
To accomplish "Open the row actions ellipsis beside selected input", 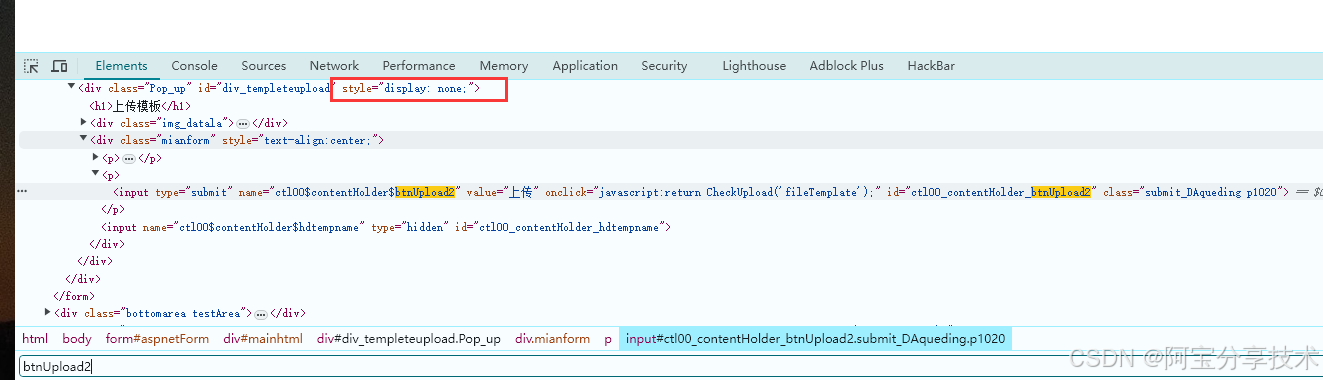I will coord(22,191).
